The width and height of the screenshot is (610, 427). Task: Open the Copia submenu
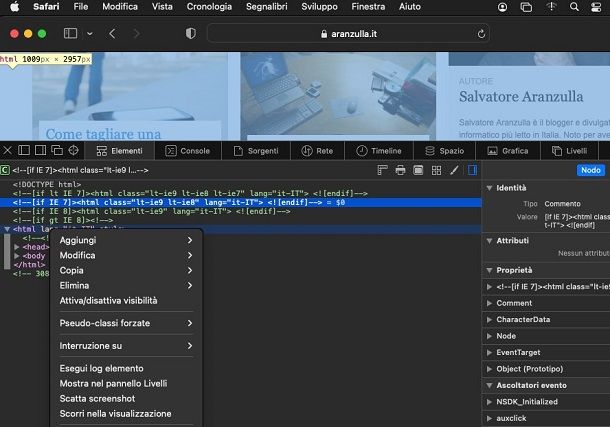click(126, 270)
